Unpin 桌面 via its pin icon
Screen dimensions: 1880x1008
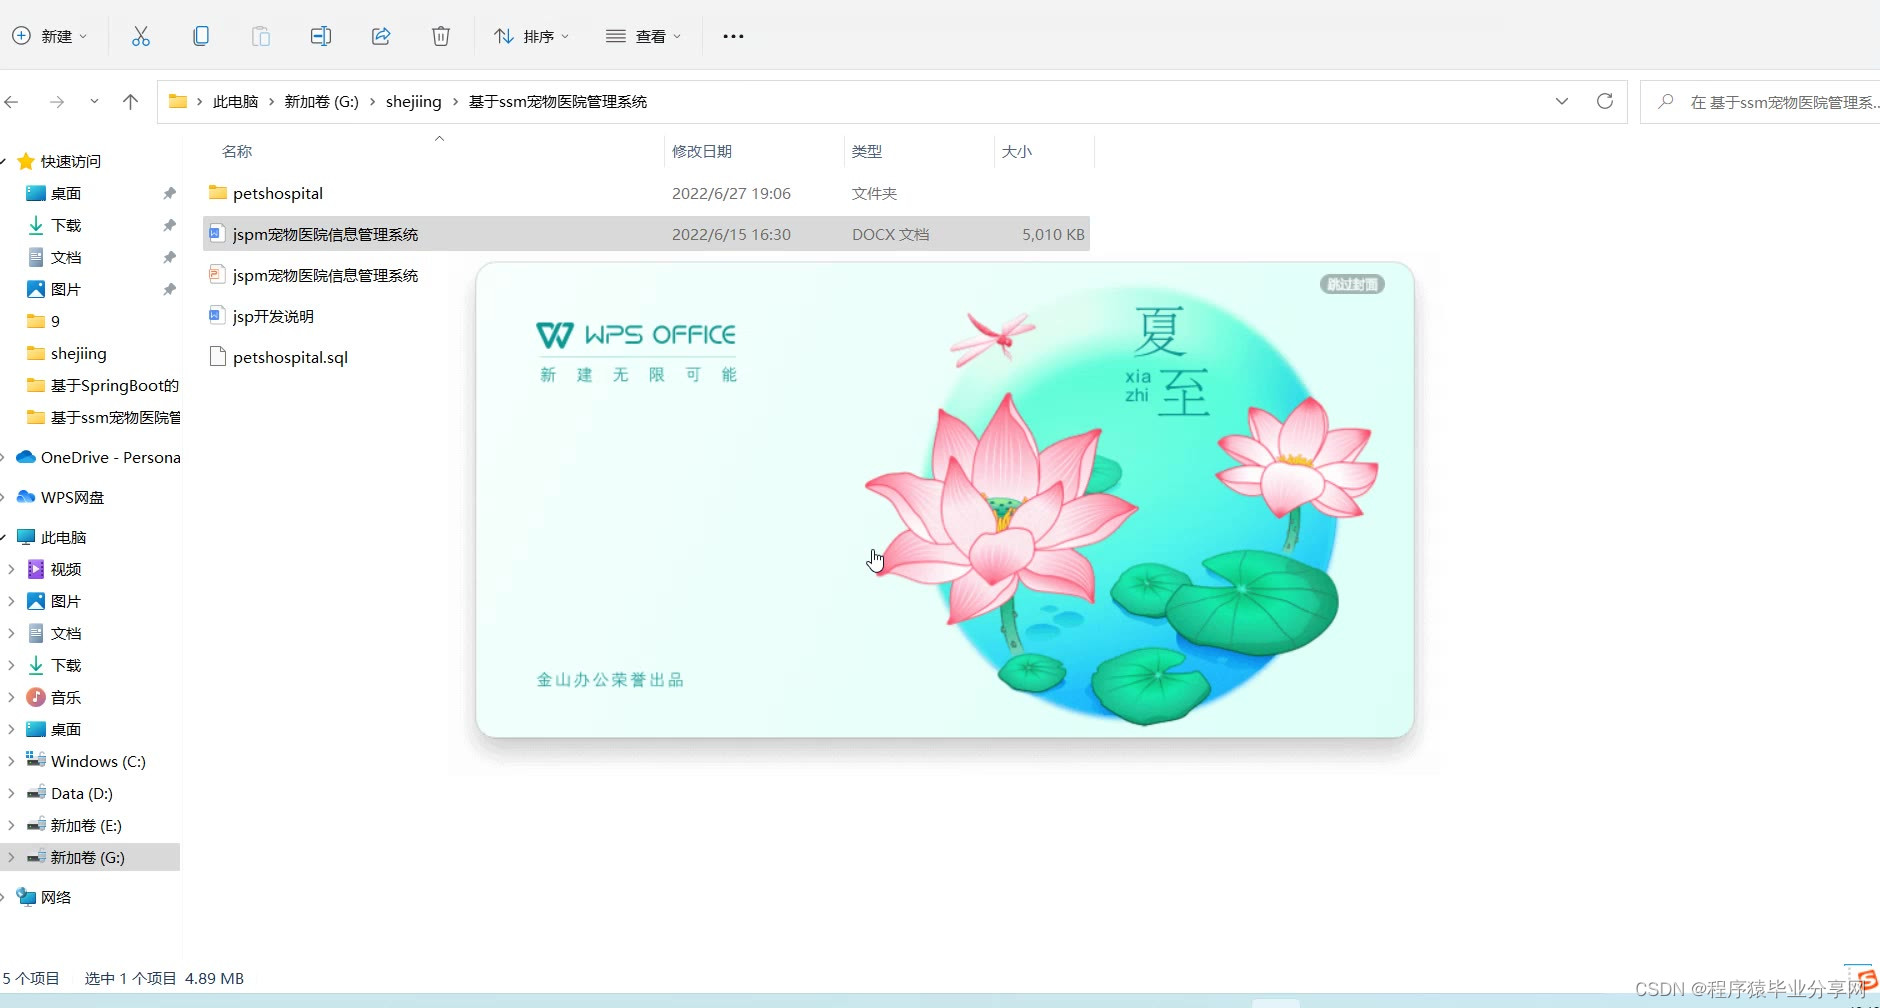point(169,194)
